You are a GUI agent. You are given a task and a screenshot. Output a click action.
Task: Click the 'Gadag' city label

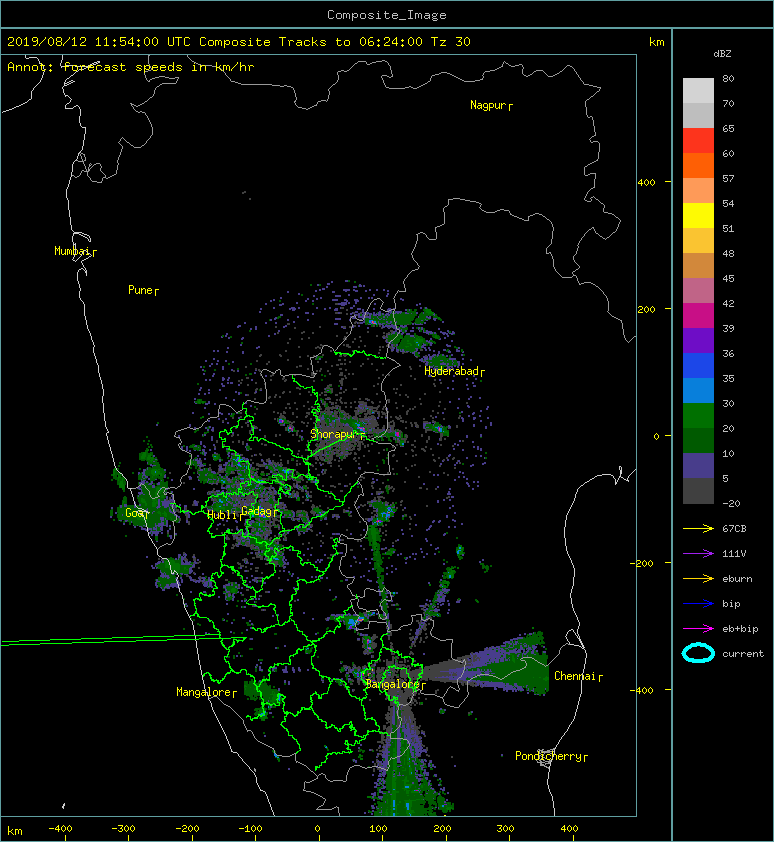coord(258,511)
